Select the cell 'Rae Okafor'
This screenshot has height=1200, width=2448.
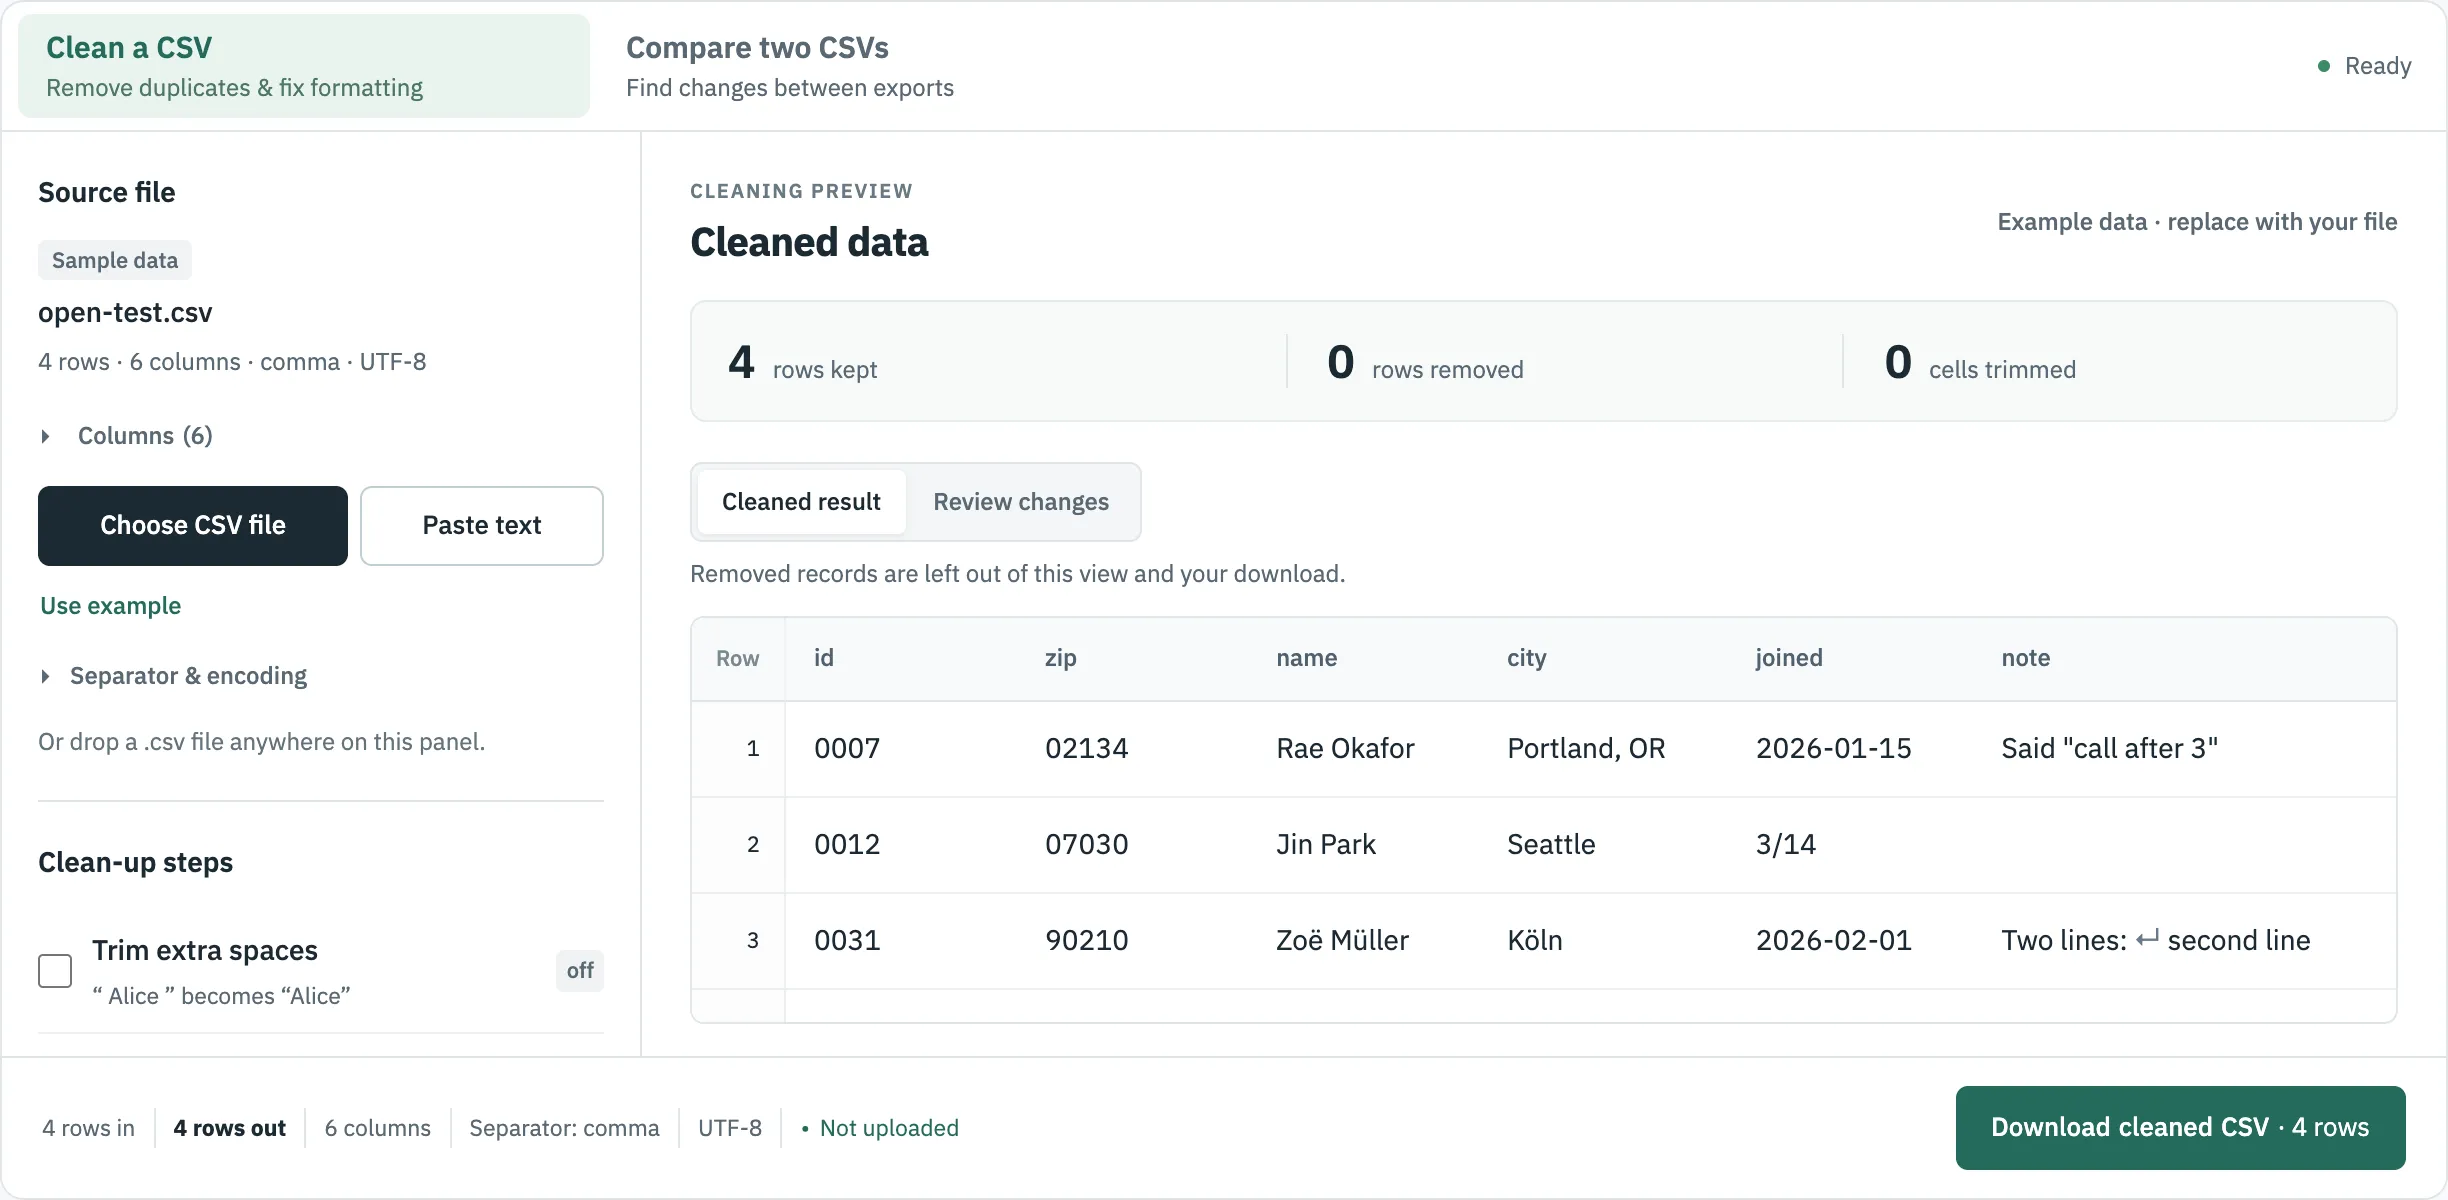1345,748
